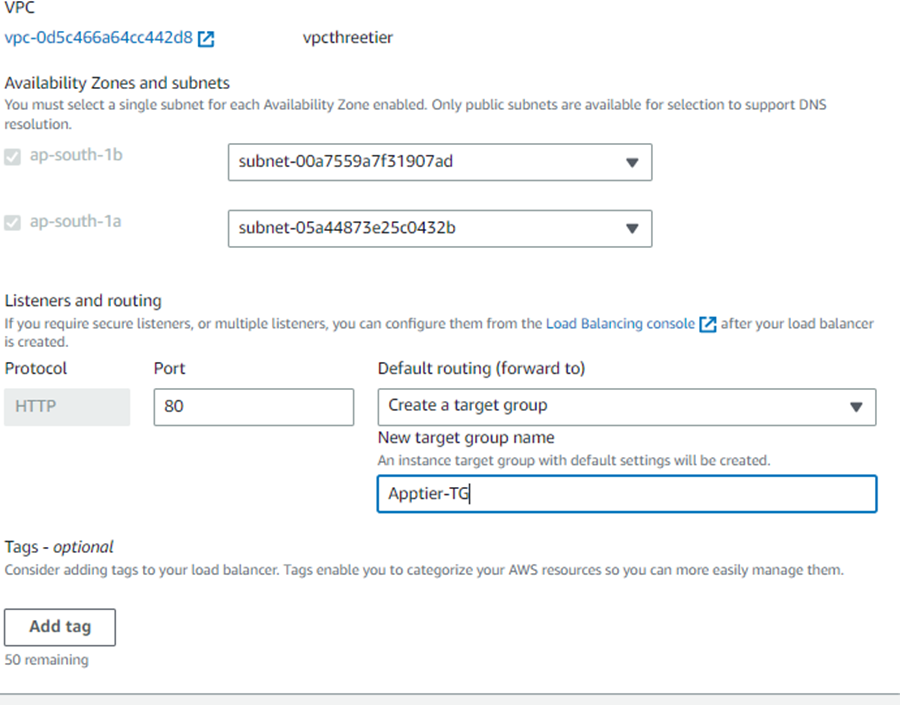Select the vpcthreetier VPC name label
The width and height of the screenshot is (900, 705).
(347, 38)
